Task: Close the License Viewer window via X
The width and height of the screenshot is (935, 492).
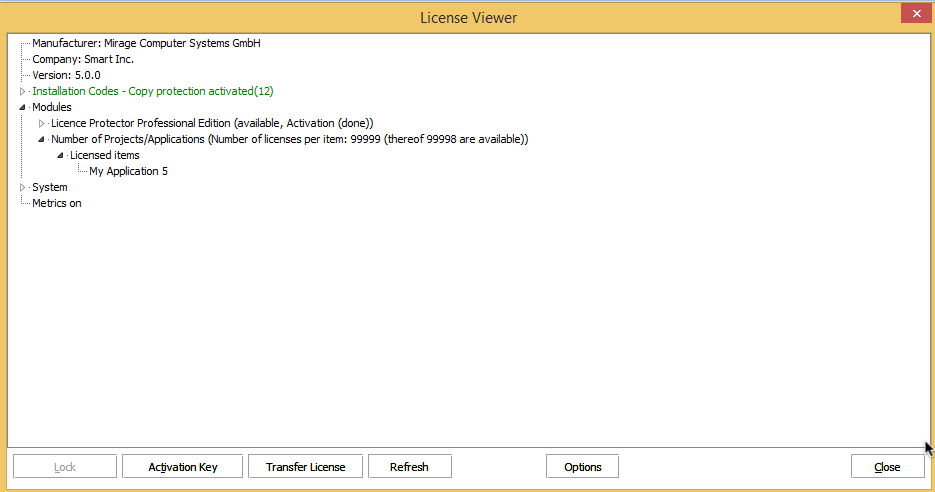Action: (917, 13)
